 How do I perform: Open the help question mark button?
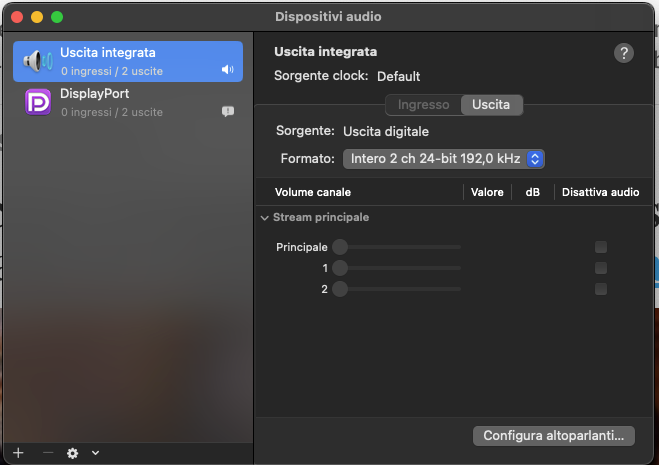pos(624,53)
